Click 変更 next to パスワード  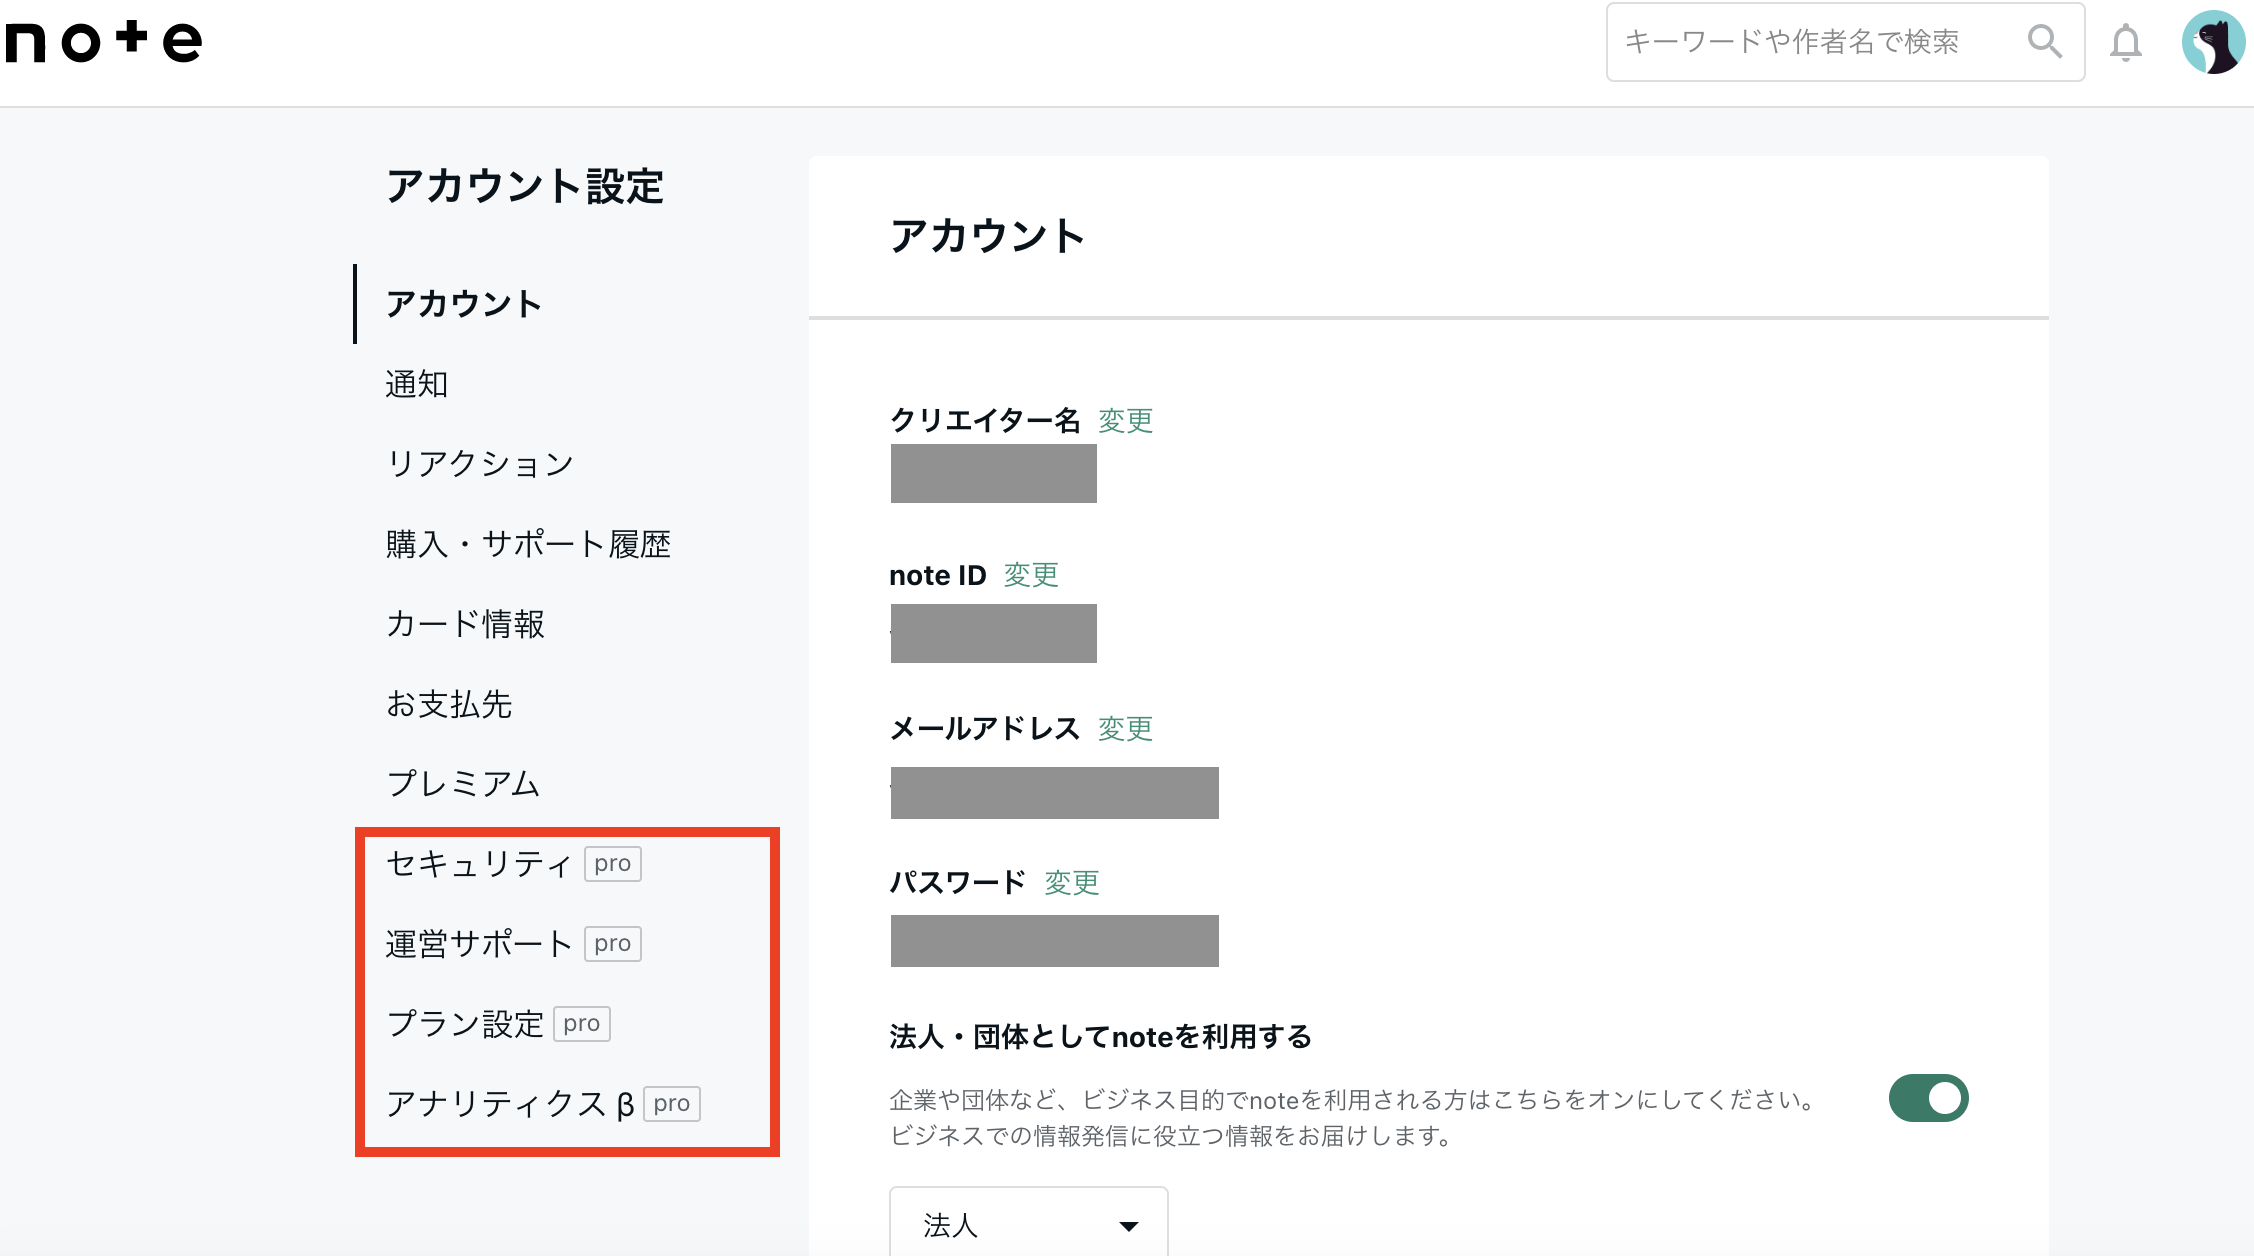(1072, 882)
